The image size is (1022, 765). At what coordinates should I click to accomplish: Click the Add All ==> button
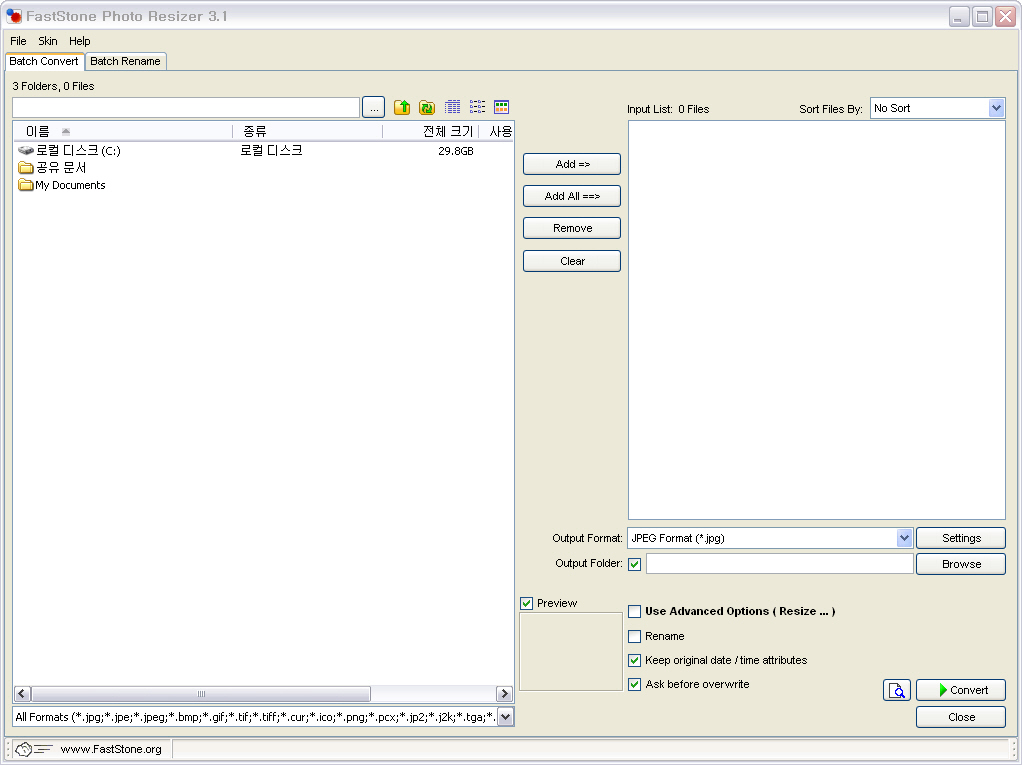point(572,196)
